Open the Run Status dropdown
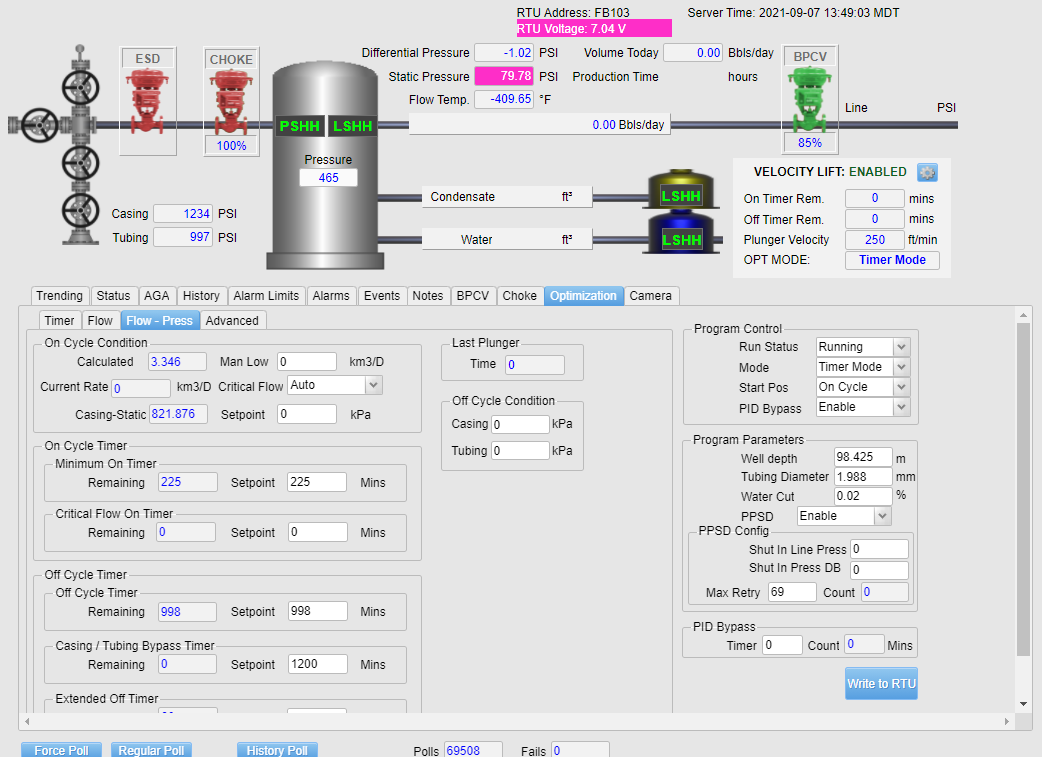This screenshot has width=1042, height=757. click(x=900, y=346)
